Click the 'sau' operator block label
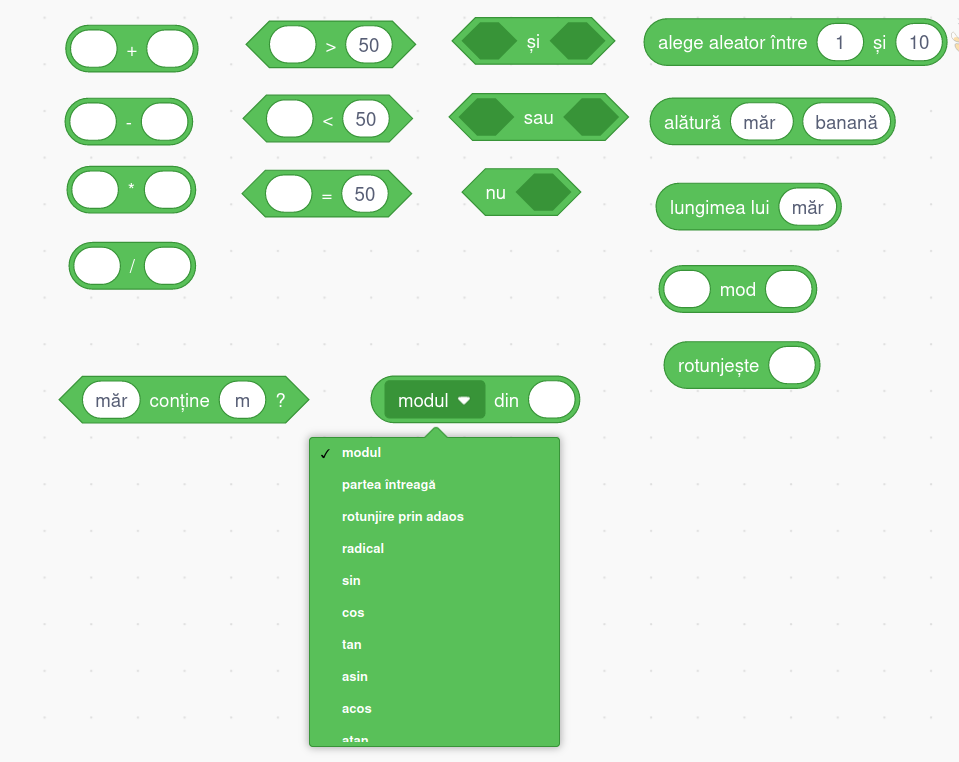Screen dimensions: 959x762 tap(538, 118)
